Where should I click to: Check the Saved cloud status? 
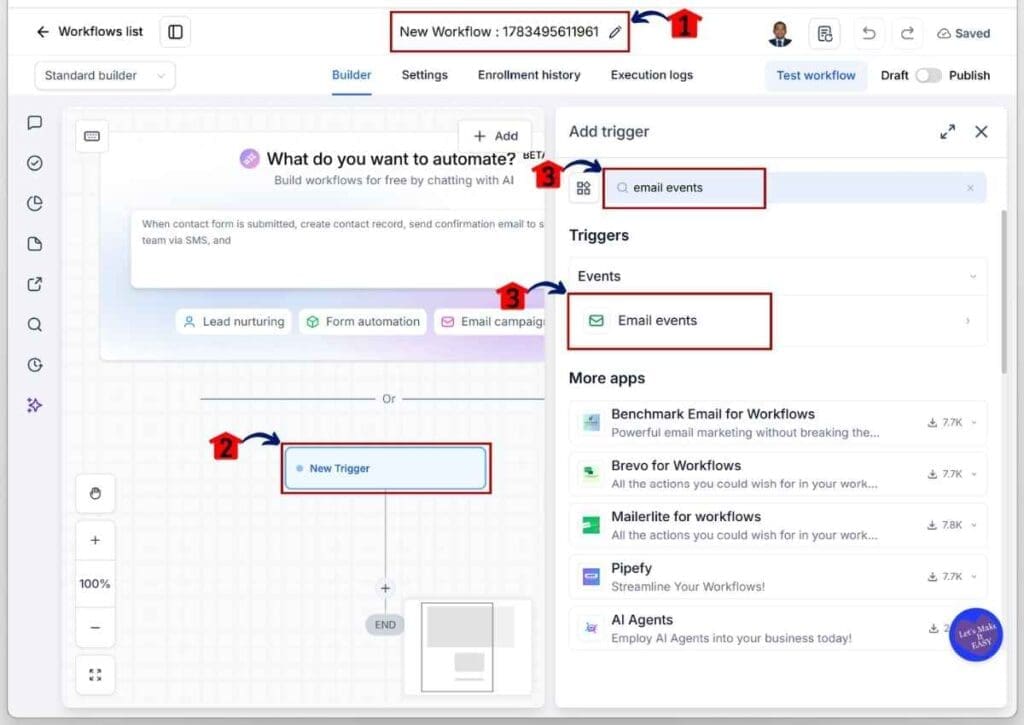coord(963,33)
